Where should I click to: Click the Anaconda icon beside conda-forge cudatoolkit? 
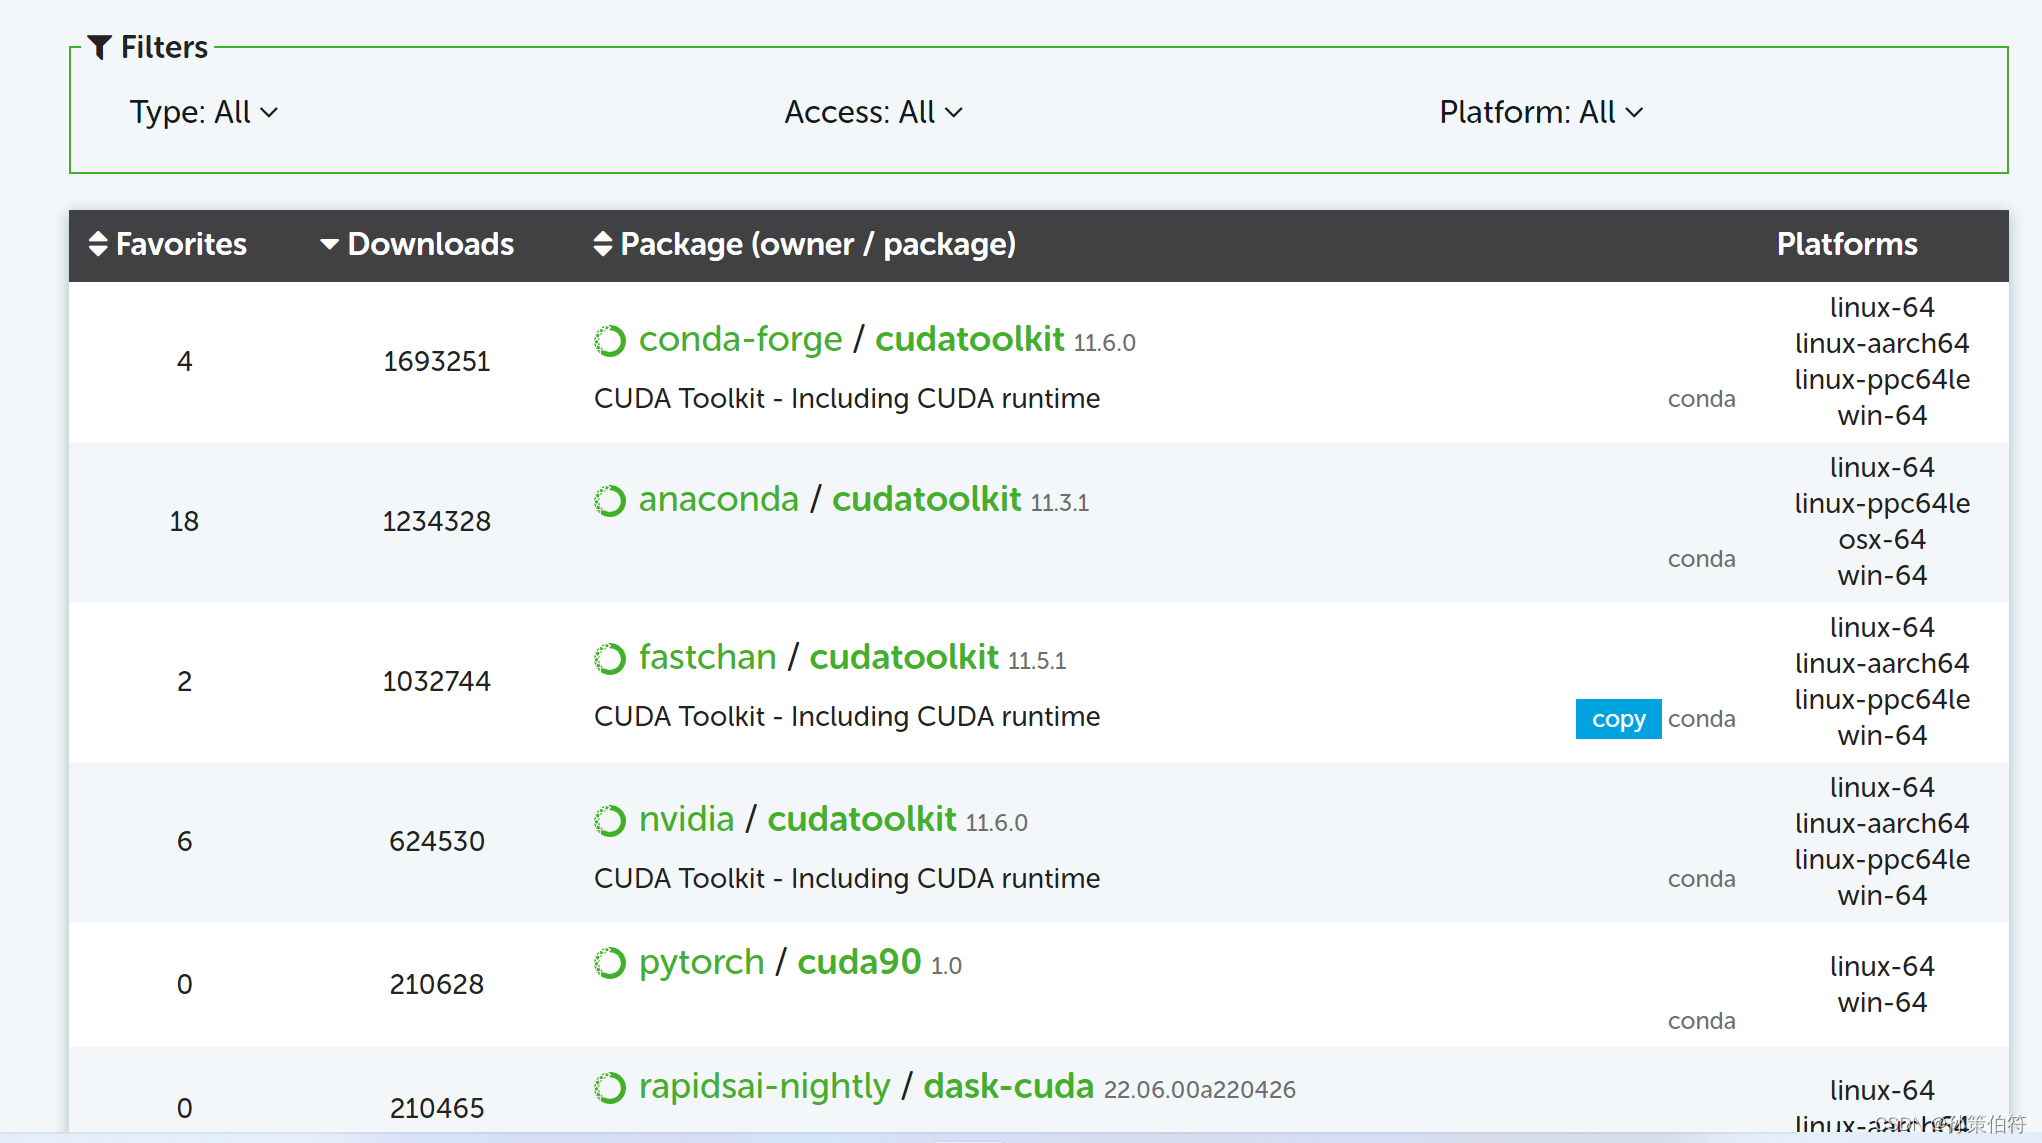pyautogui.click(x=609, y=341)
